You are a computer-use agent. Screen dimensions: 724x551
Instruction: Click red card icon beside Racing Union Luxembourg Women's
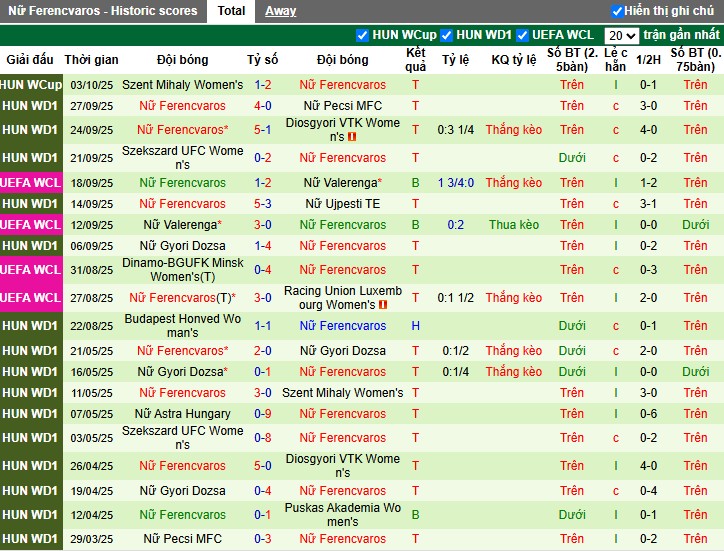(x=382, y=305)
